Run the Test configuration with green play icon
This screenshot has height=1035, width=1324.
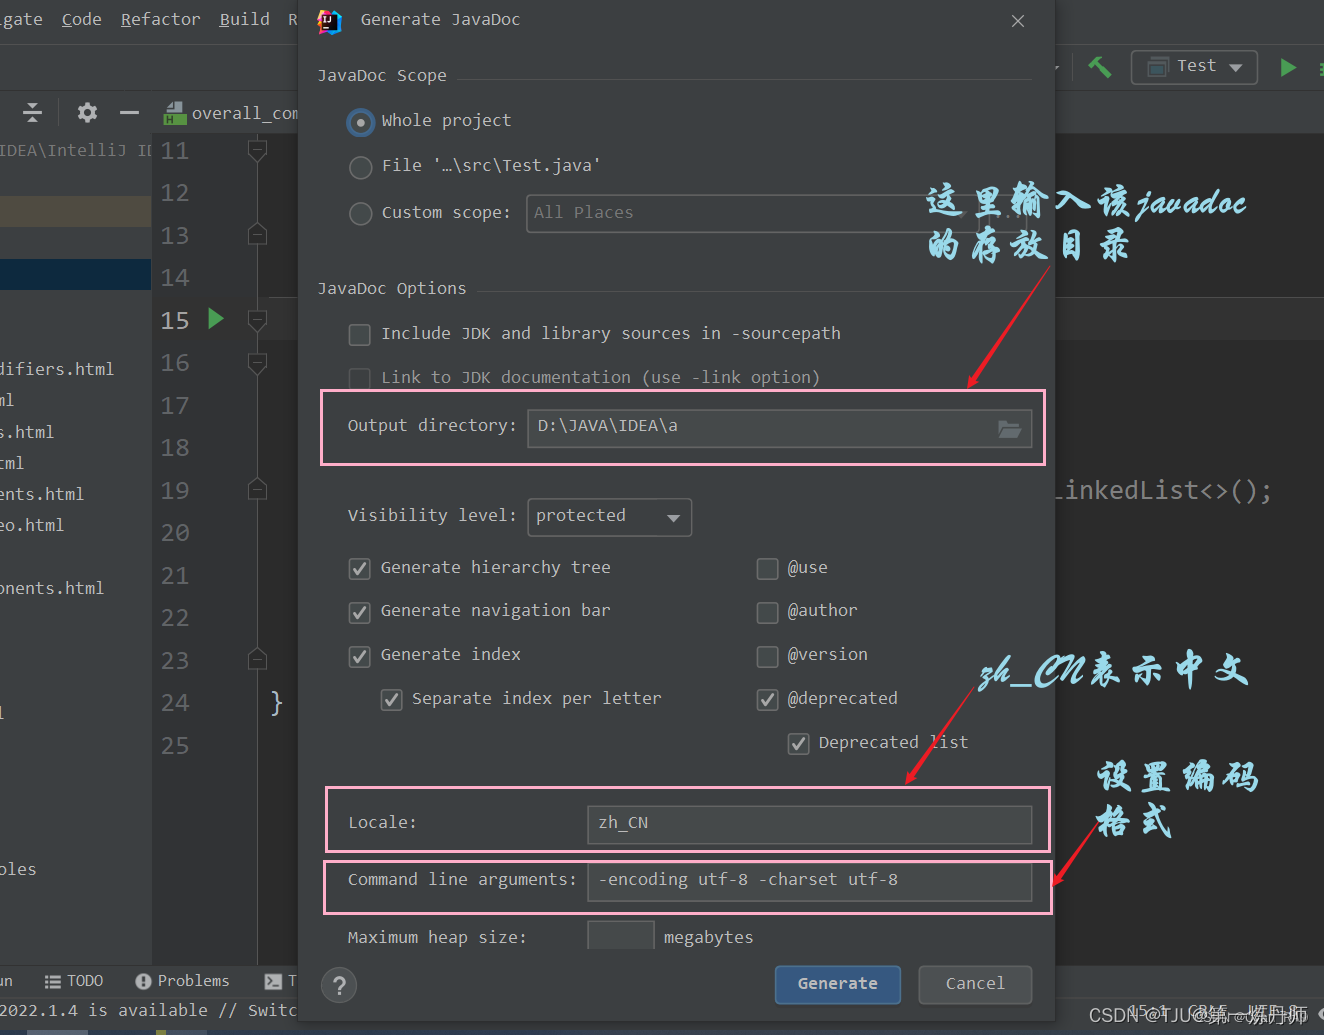(1288, 67)
